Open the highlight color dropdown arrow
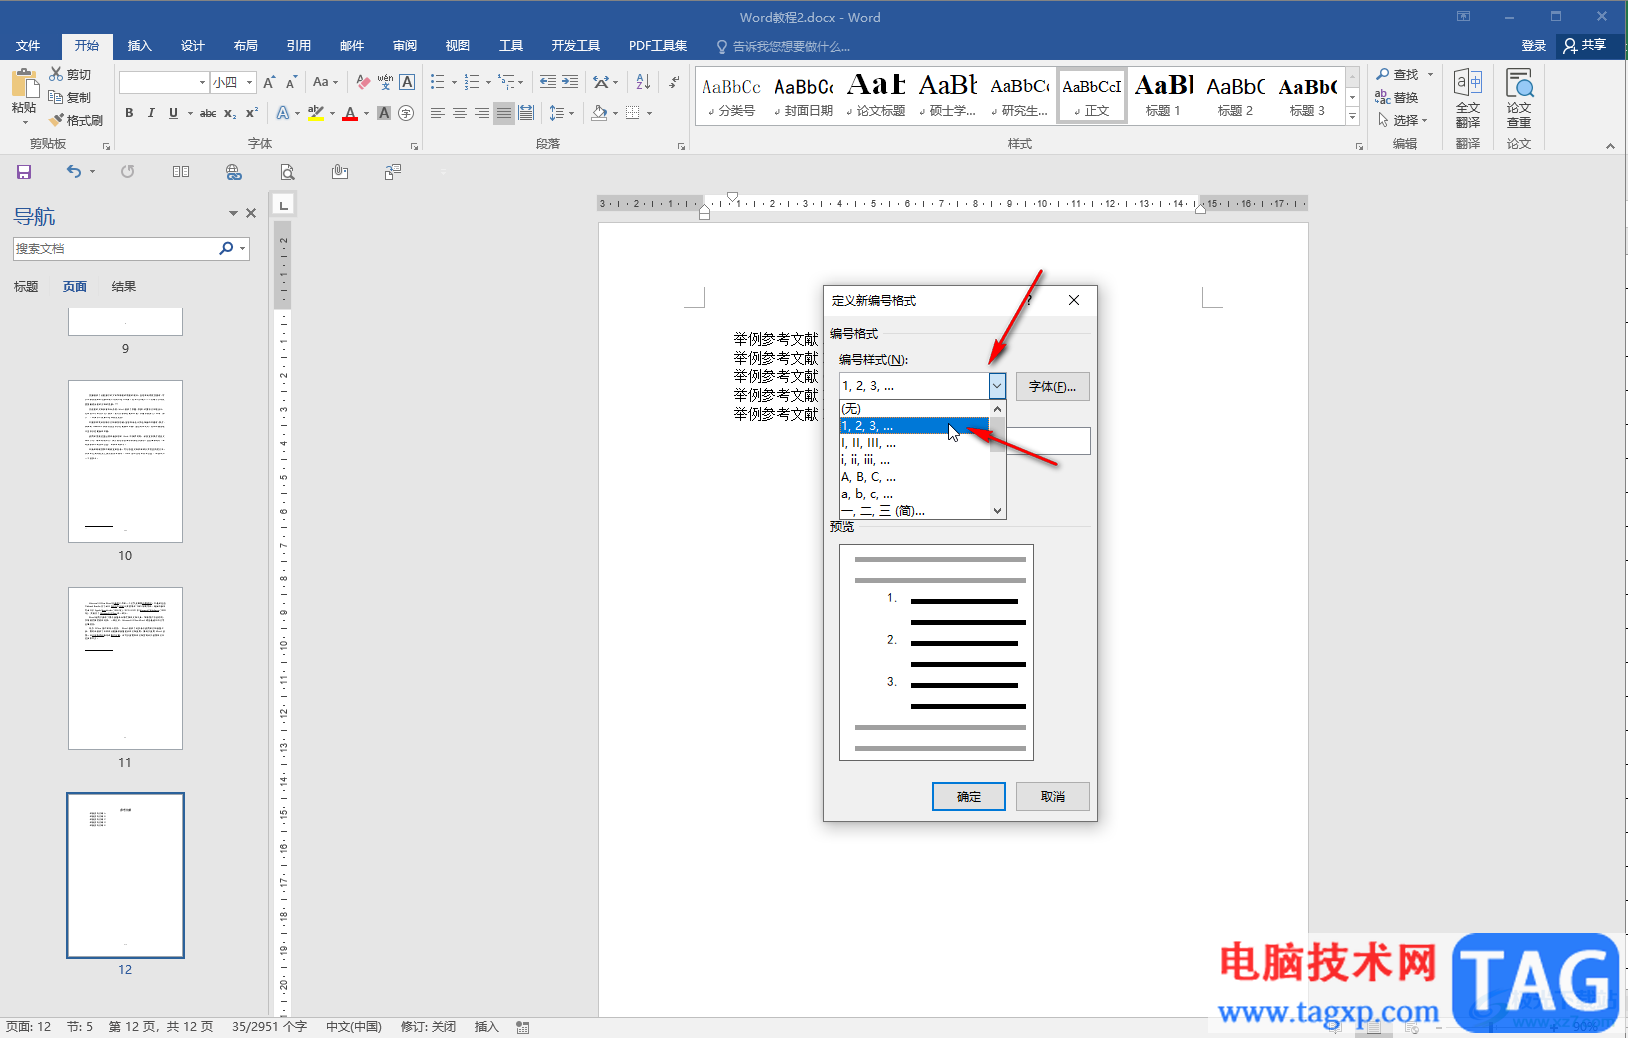The height and width of the screenshot is (1038, 1628). (332, 113)
